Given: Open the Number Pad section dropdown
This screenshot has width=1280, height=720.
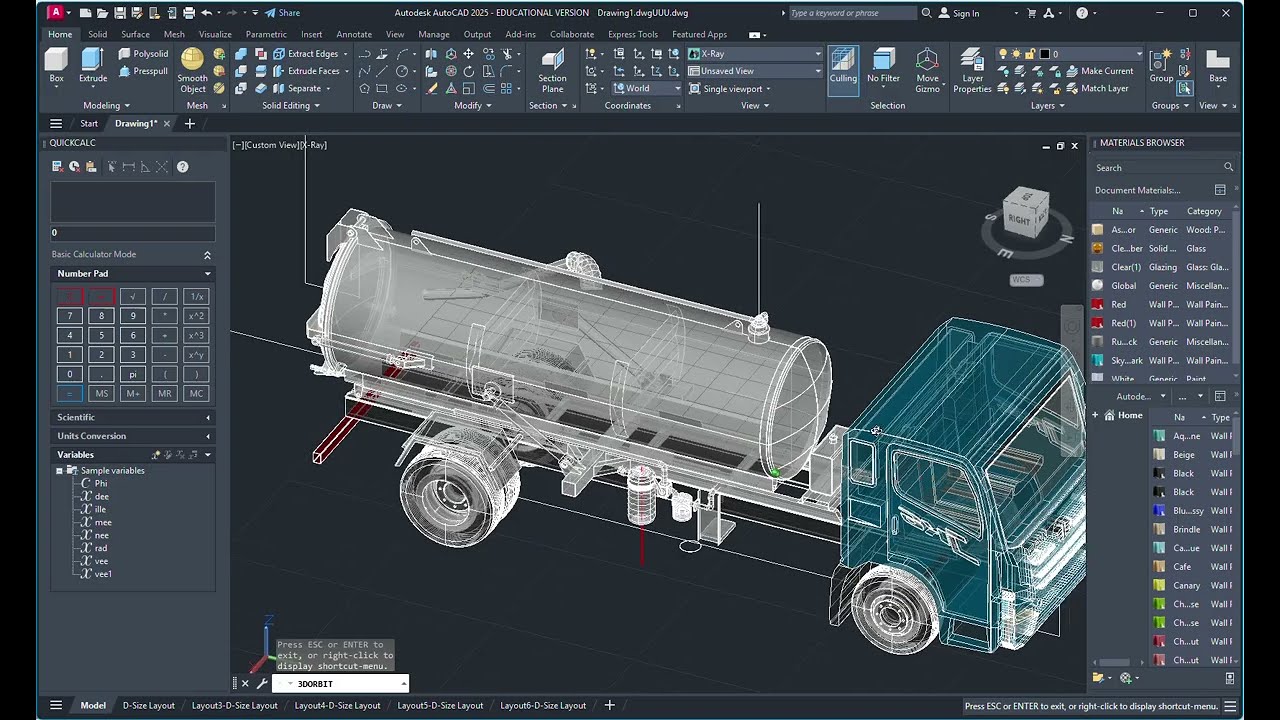Looking at the screenshot, I should [x=208, y=274].
